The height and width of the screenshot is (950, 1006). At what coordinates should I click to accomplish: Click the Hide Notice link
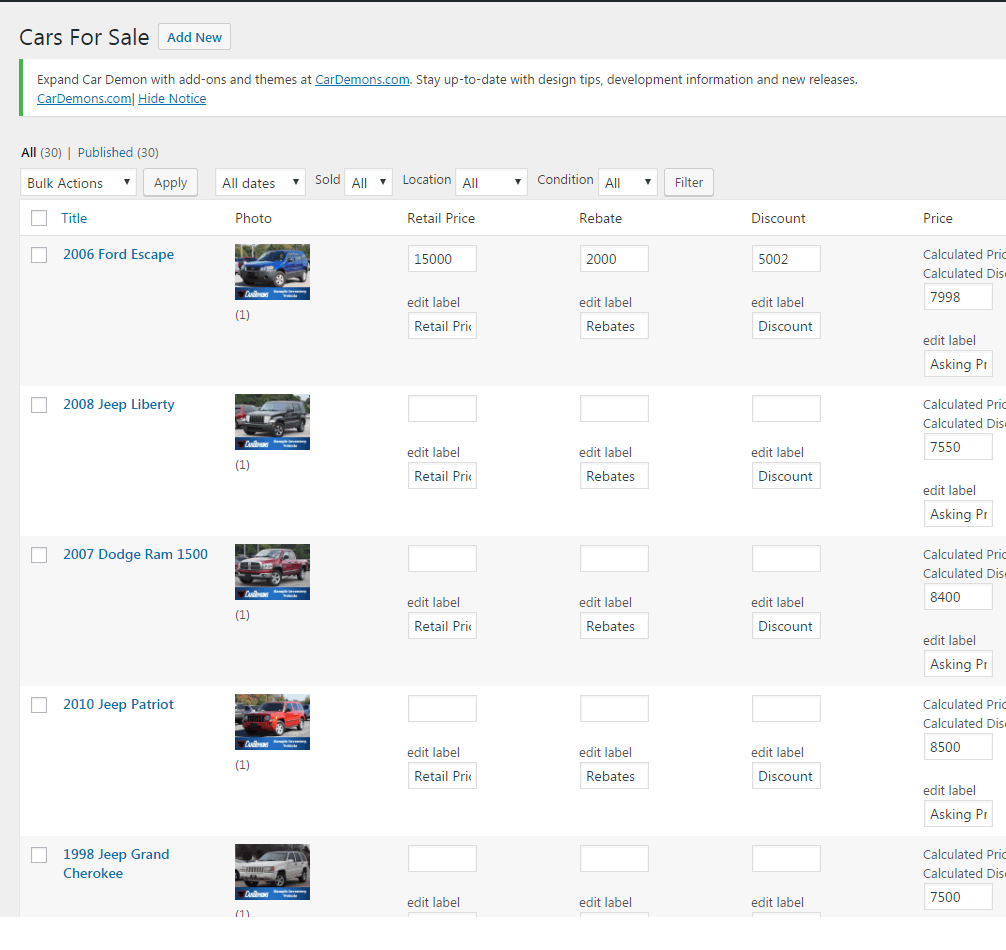[x=172, y=99]
